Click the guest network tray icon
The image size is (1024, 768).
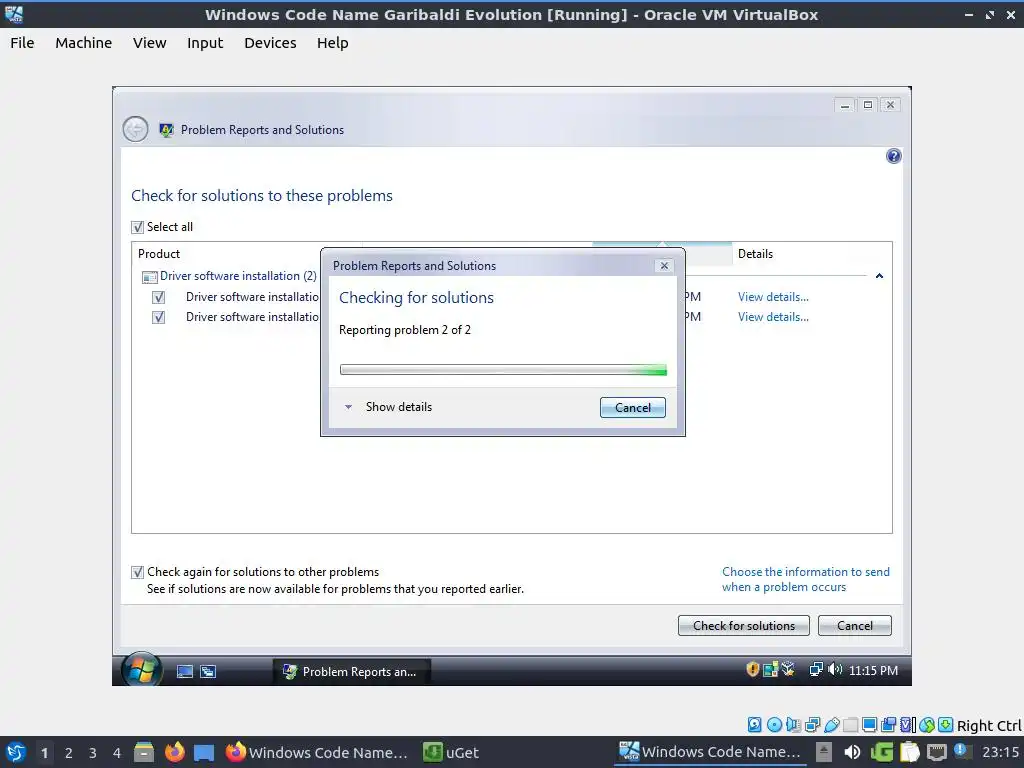tap(816, 669)
